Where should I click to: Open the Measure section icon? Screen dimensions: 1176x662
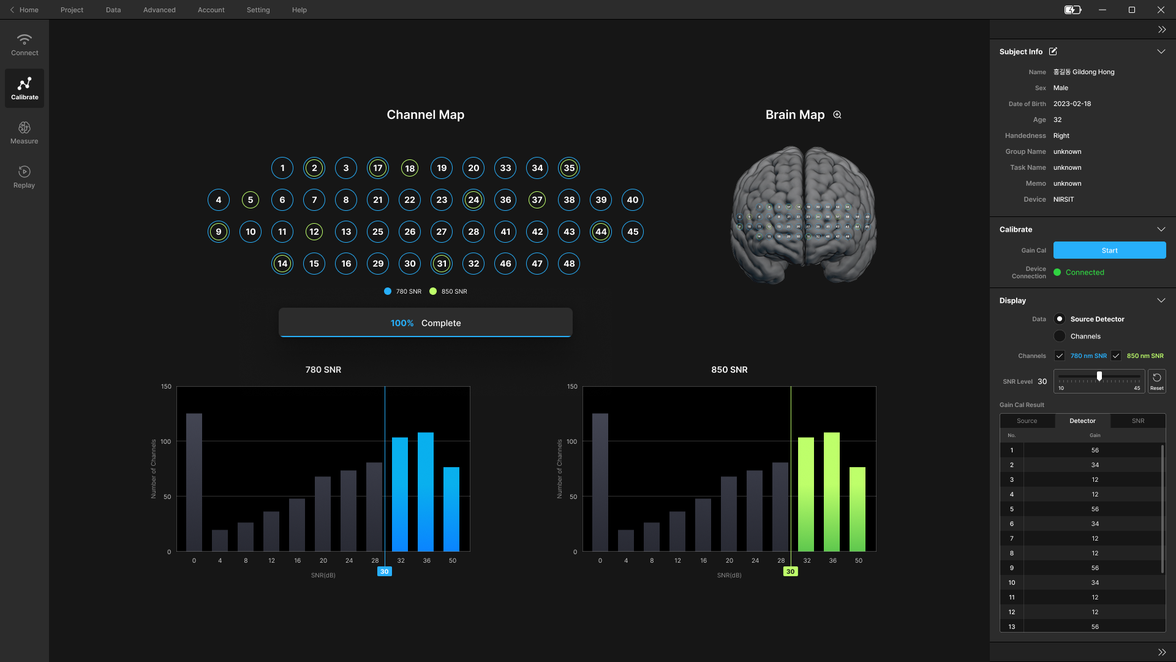click(24, 133)
